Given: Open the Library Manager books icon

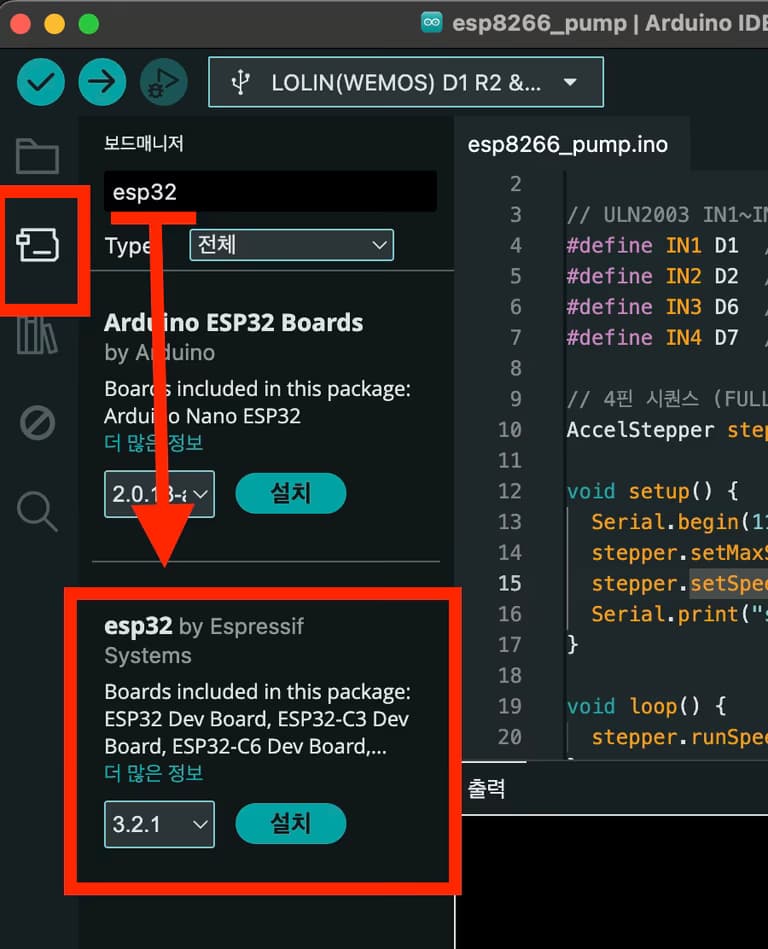Looking at the screenshot, I should (38, 335).
